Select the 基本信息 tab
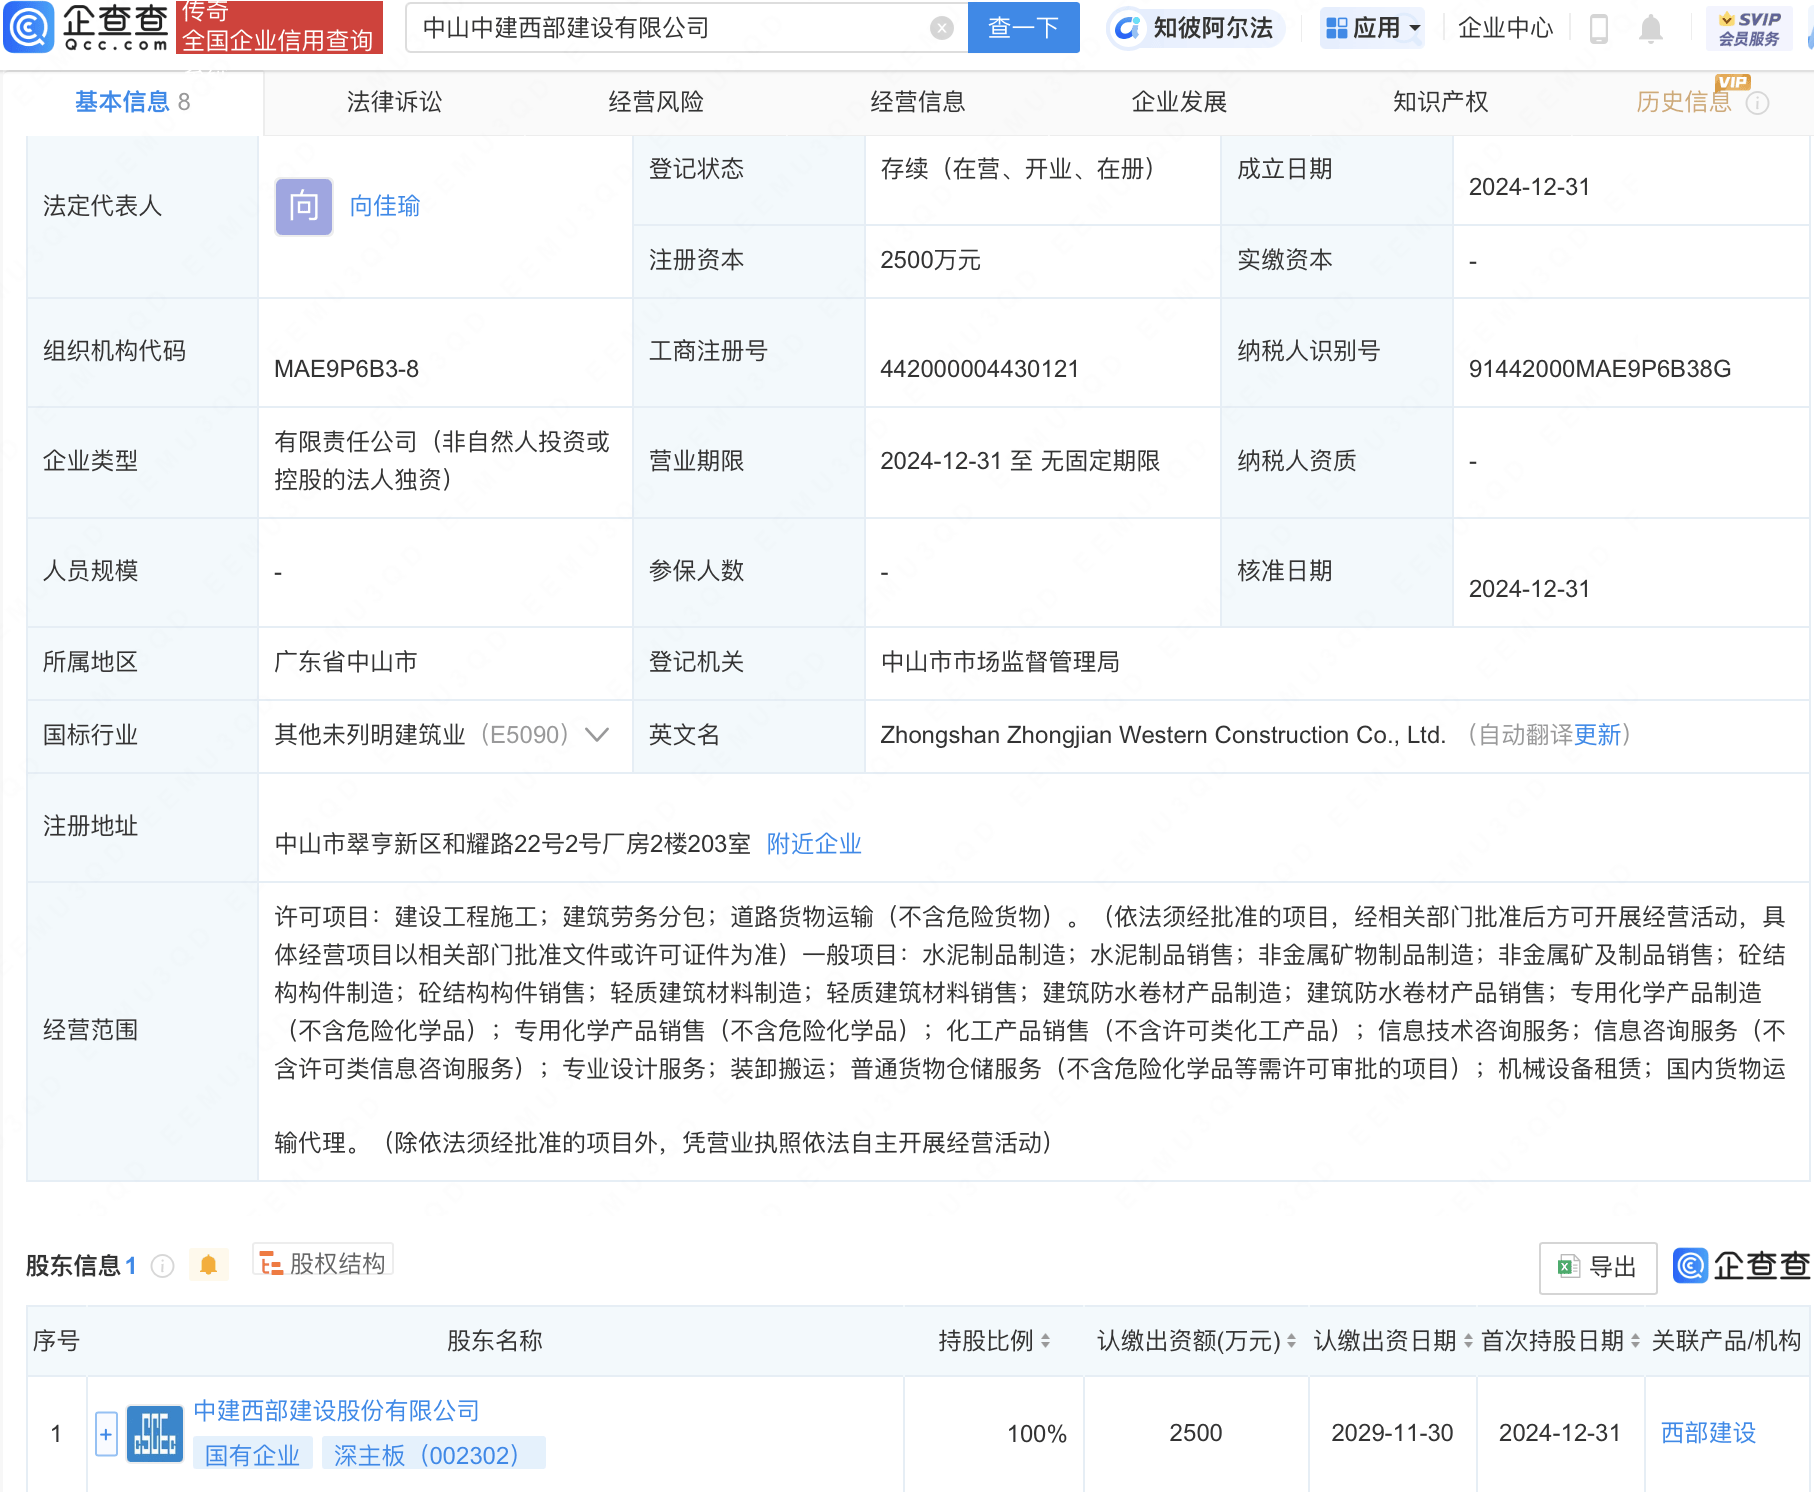This screenshot has height=1492, width=1814. (x=132, y=102)
